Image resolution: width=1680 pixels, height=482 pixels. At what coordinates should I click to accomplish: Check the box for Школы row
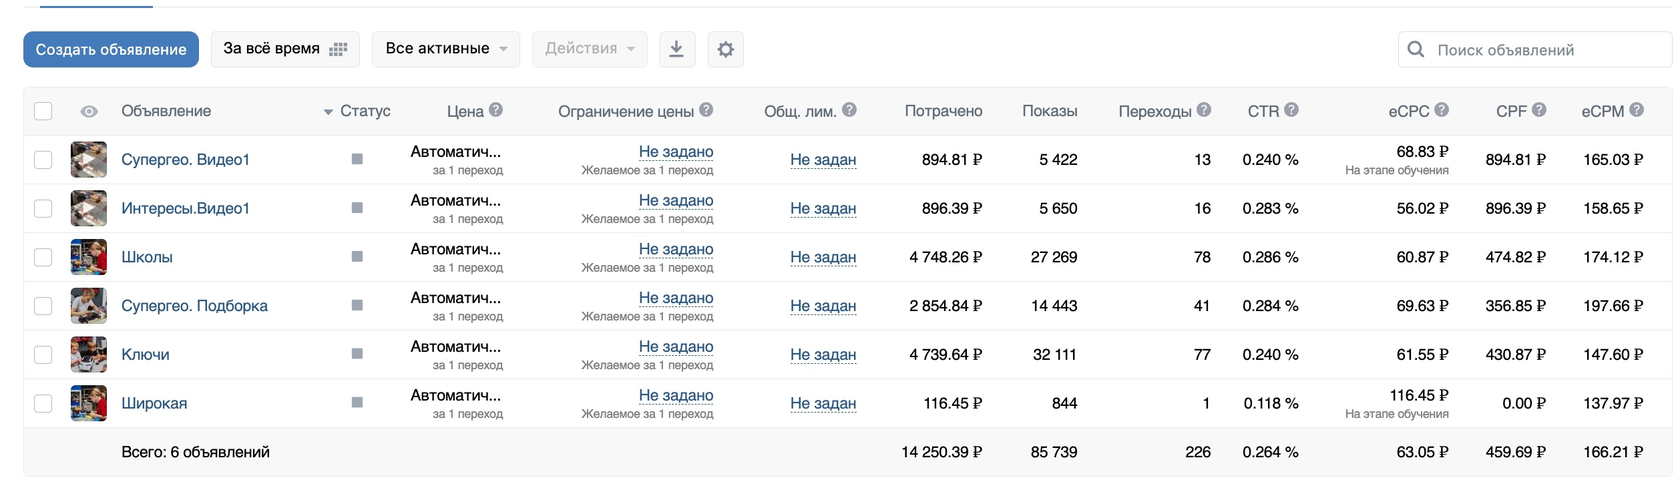point(43,257)
